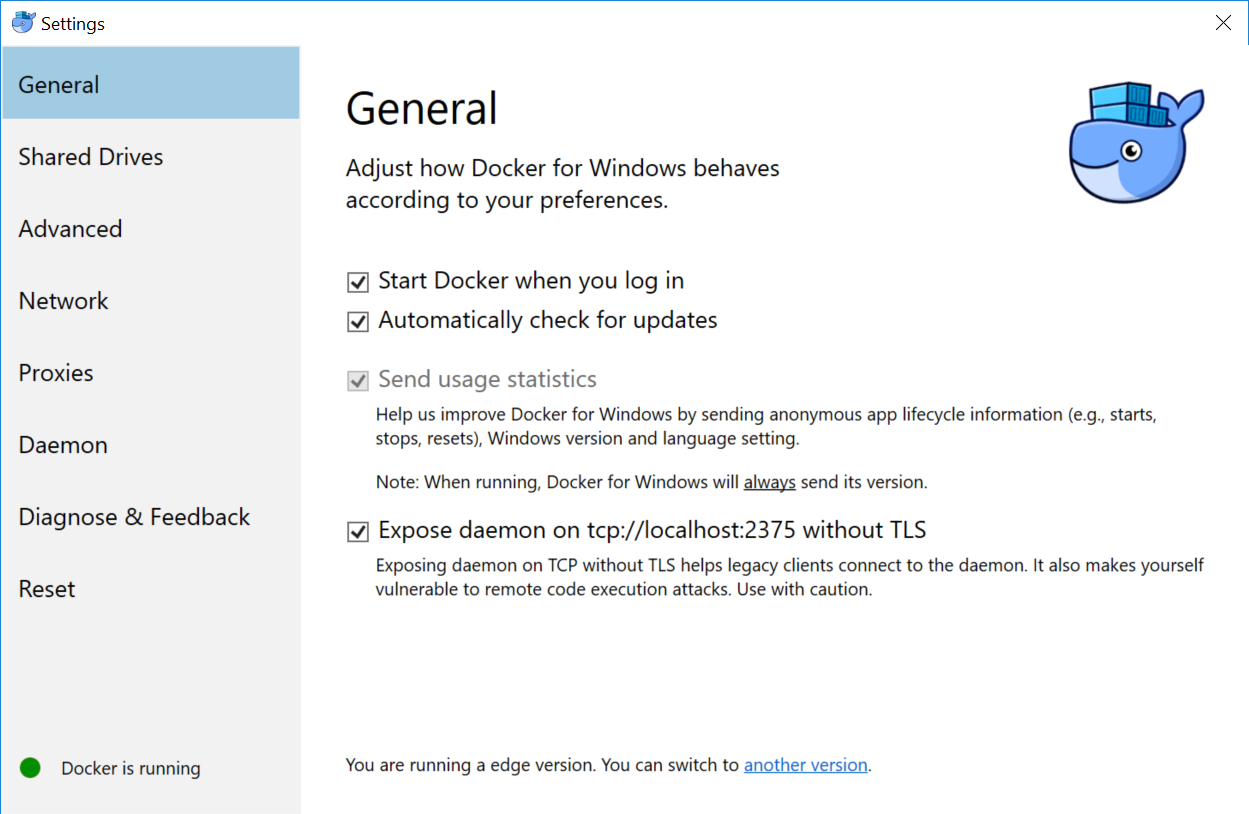Open the Network settings section
Image resolution: width=1249 pixels, height=814 pixels.
63,301
